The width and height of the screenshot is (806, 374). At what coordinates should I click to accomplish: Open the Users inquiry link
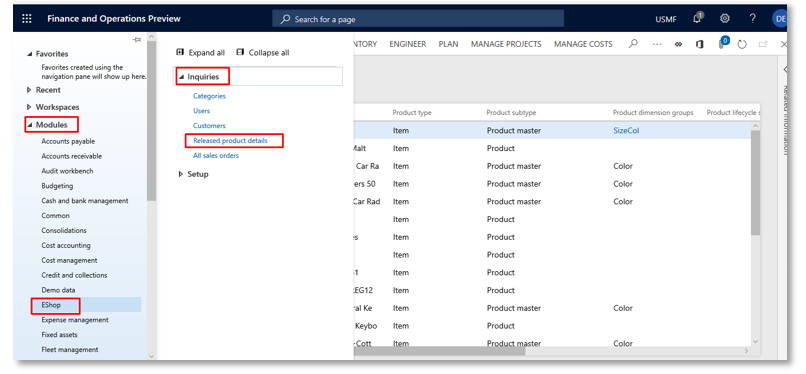click(x=202, y=111)
